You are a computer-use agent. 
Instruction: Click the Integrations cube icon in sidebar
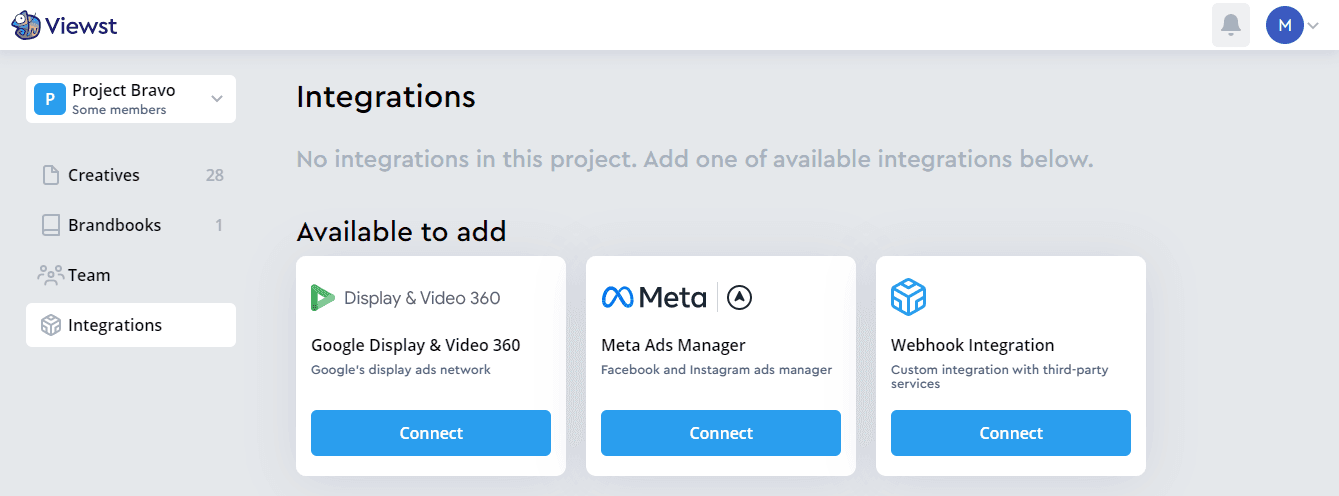point(50,325)
